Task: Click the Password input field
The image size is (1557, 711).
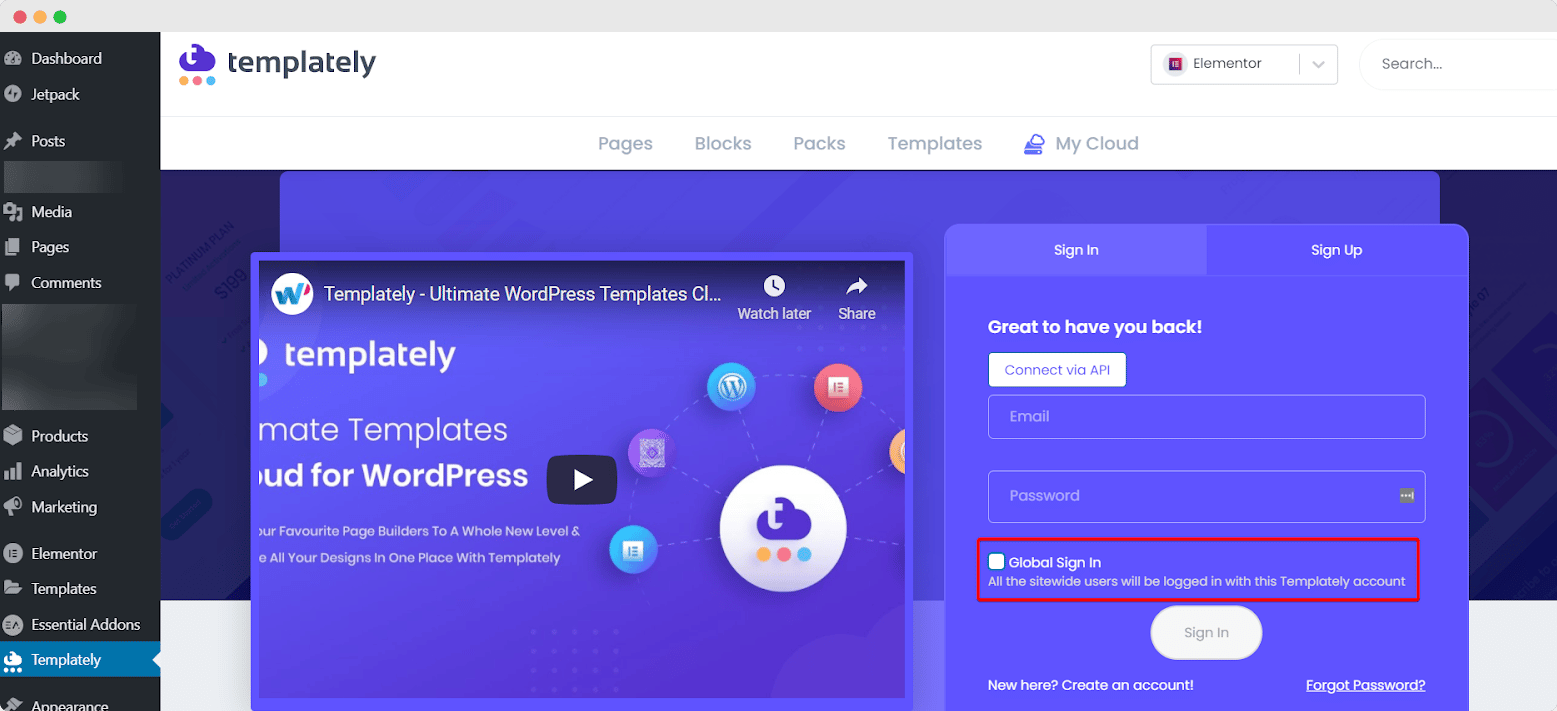Action: (1206, 497)
